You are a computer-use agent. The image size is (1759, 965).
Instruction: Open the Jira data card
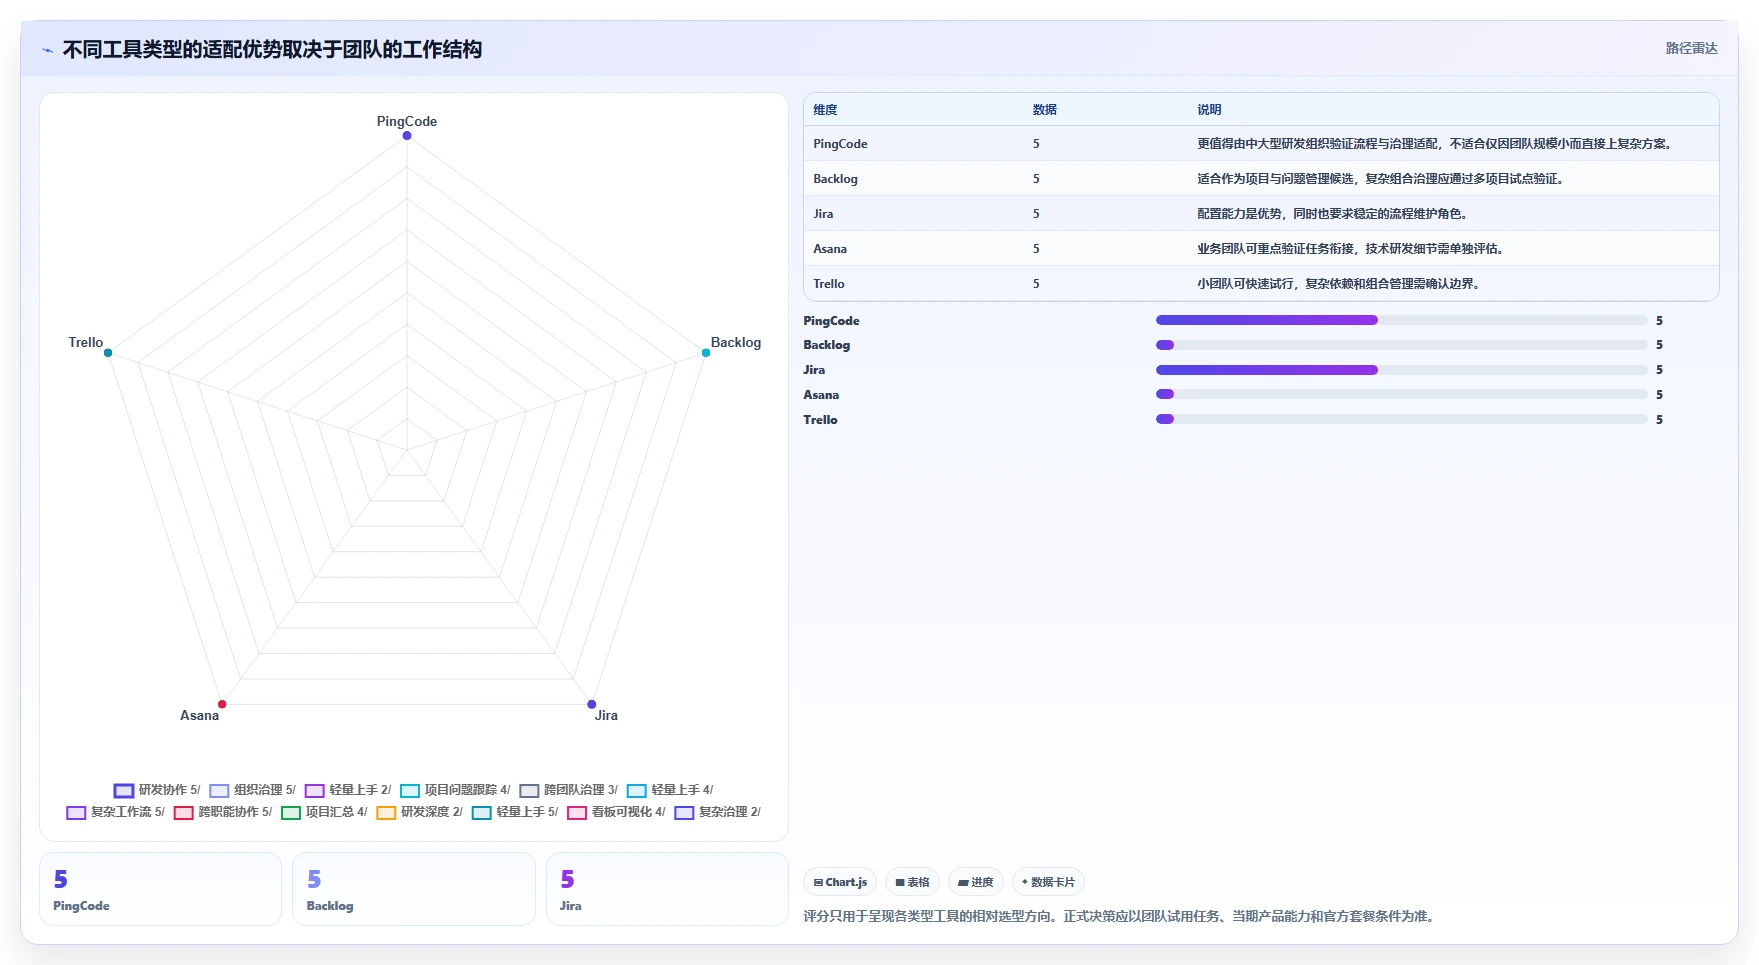[x=667, y=889]
